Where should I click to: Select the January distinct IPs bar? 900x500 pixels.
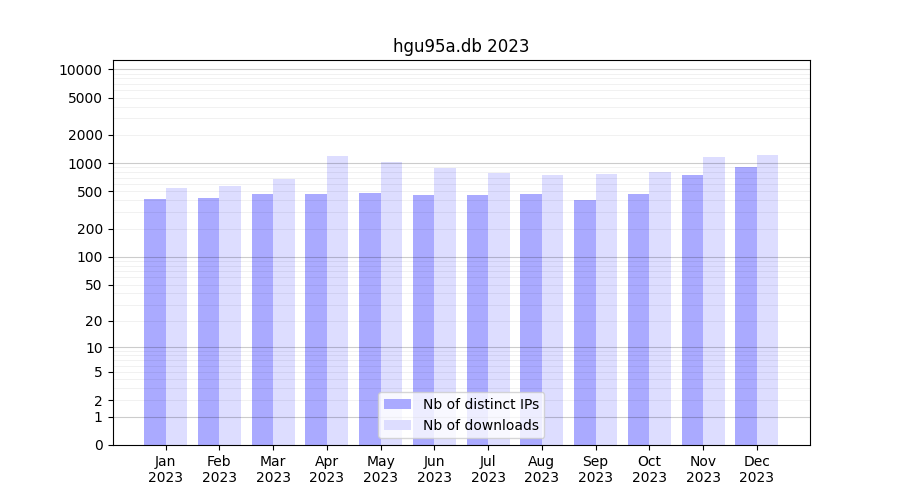155,322
